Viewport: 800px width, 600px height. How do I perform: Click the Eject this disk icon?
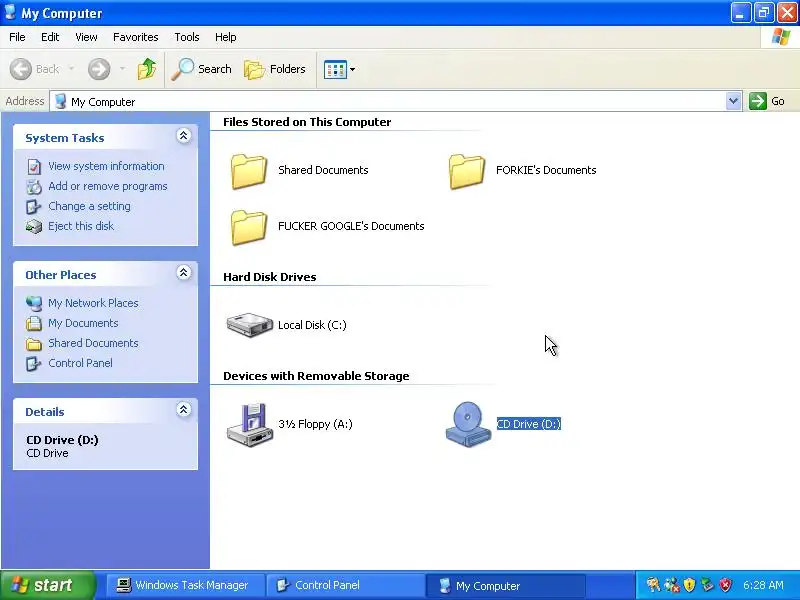(34, 227)
